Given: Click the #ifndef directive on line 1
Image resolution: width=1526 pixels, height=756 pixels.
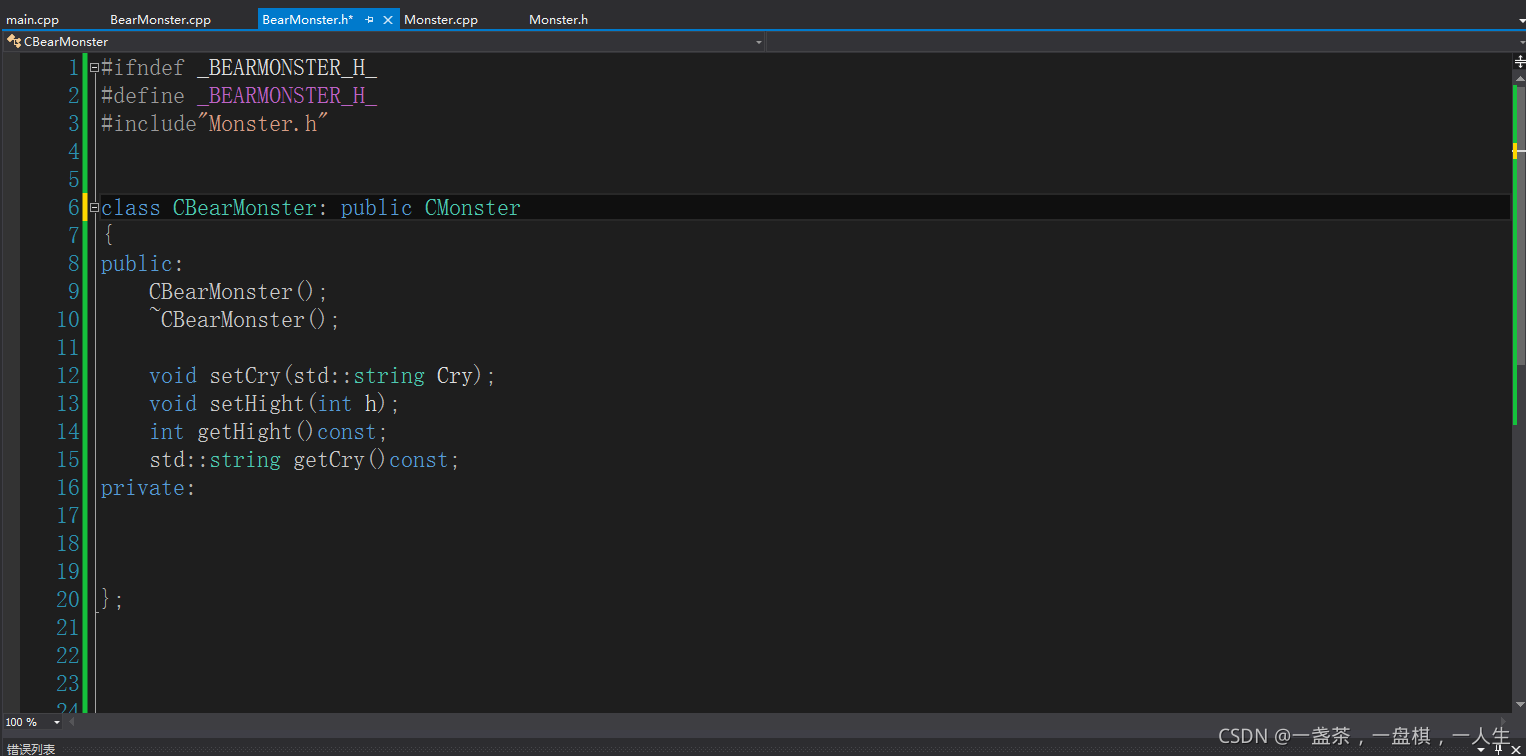Looking at the screenshot, I should (143, 68).
